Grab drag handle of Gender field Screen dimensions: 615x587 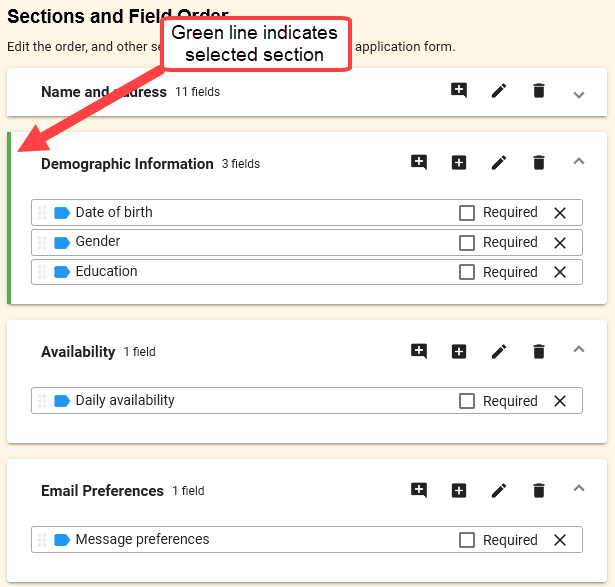pos(42,243)
